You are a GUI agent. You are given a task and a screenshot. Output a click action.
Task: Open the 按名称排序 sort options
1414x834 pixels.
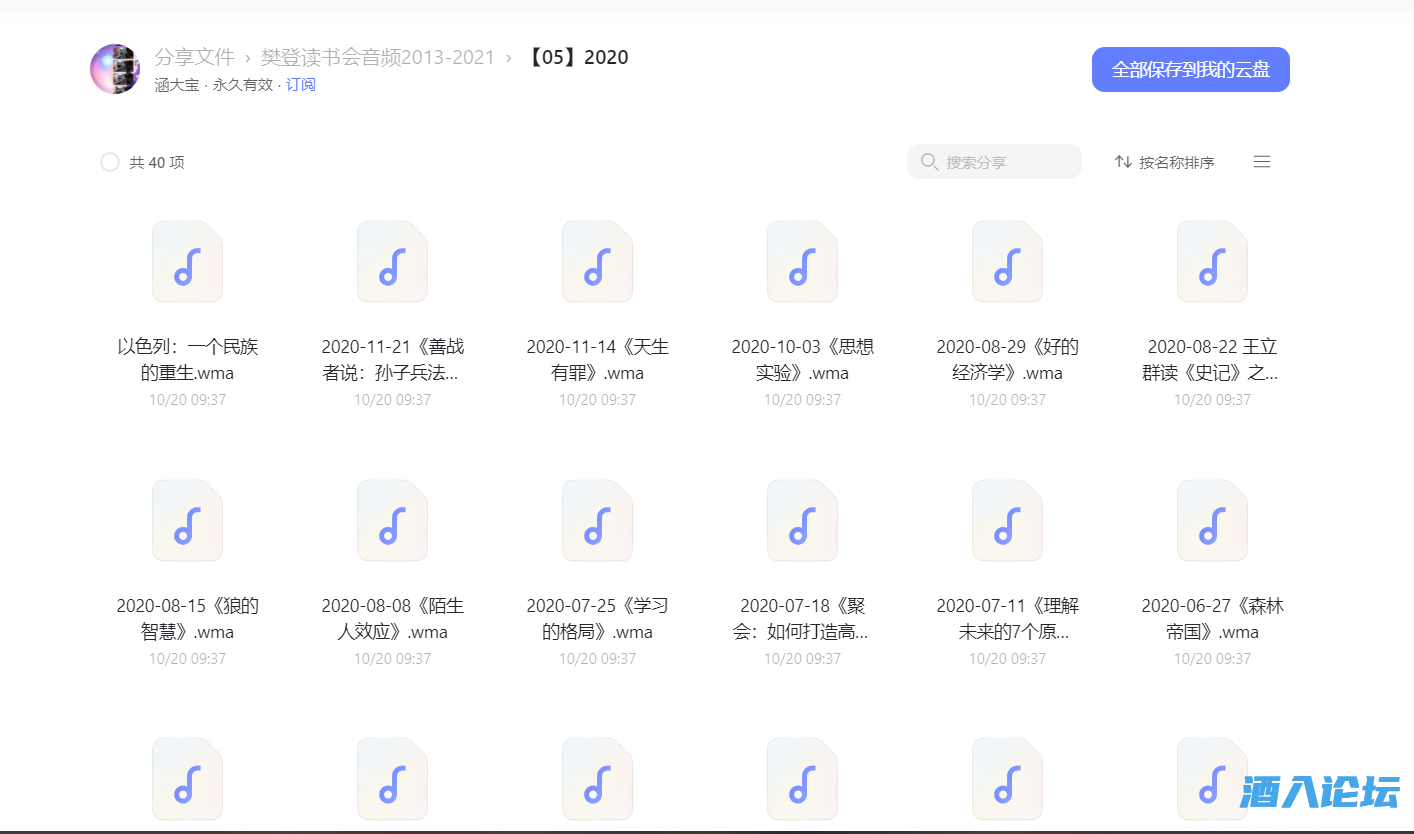1176,161
